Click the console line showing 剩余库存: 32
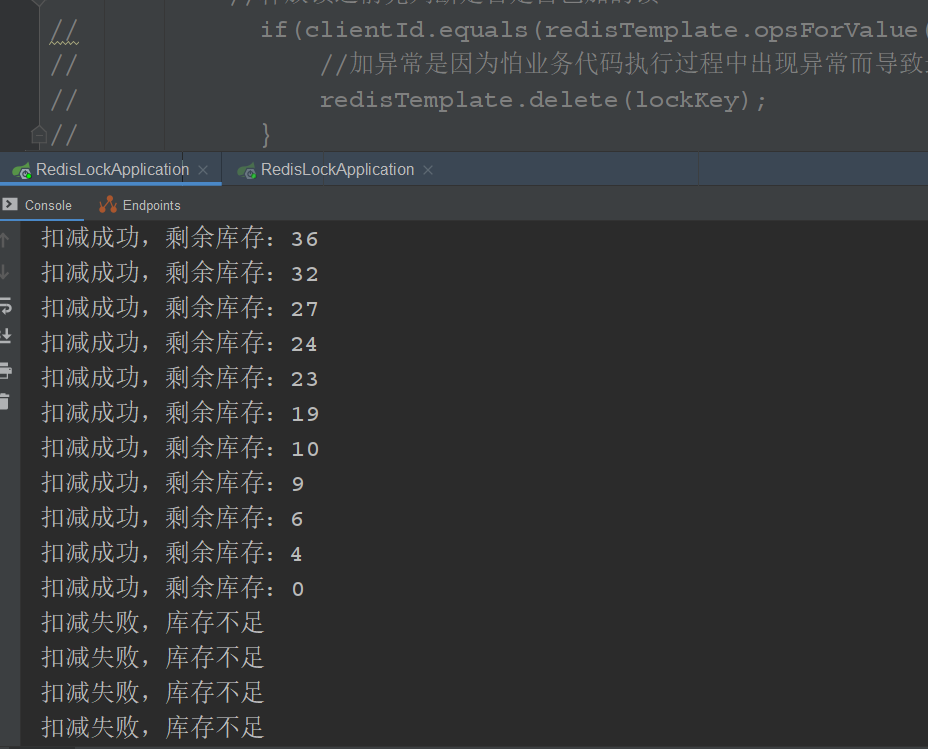Image resolution: width=928 pixels, height=749 pixels. pos(180,273)
